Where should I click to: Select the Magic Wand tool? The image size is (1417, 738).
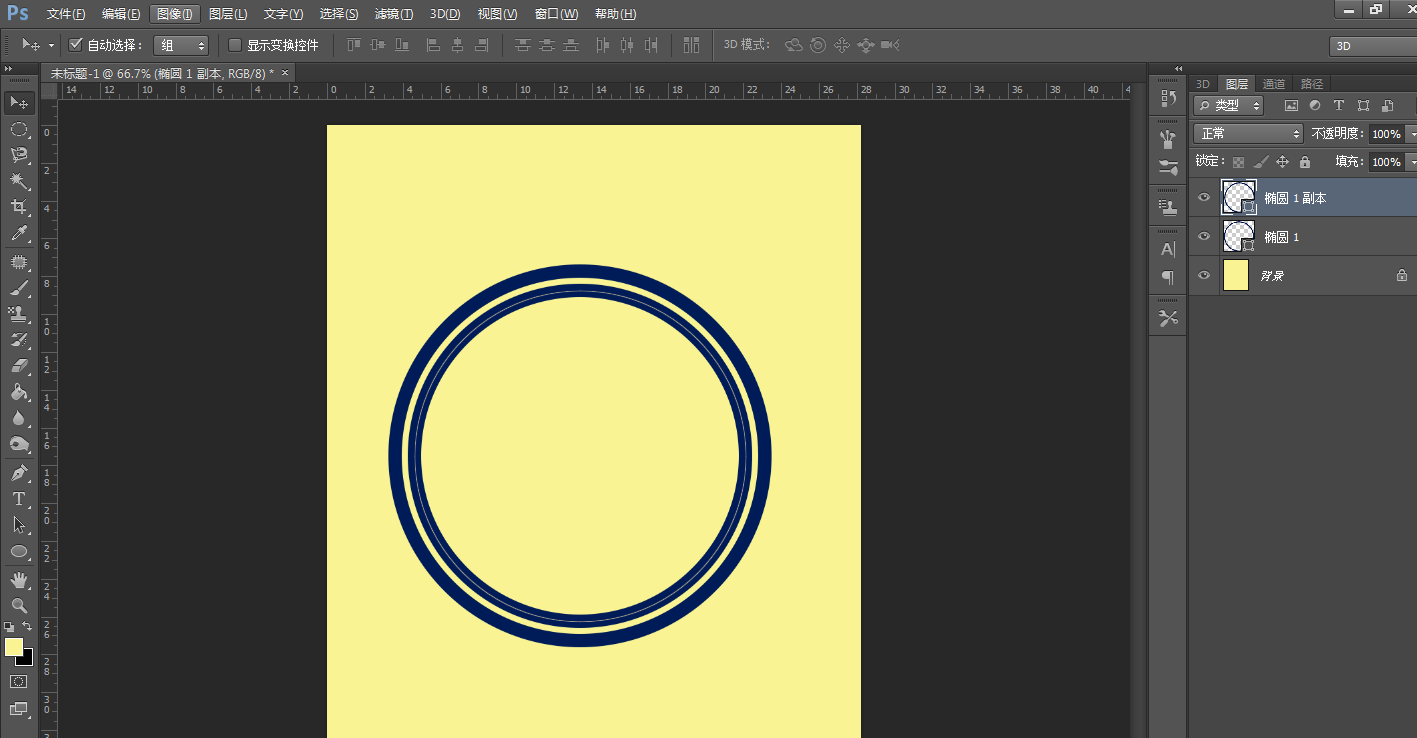click(x=18, y=181)
